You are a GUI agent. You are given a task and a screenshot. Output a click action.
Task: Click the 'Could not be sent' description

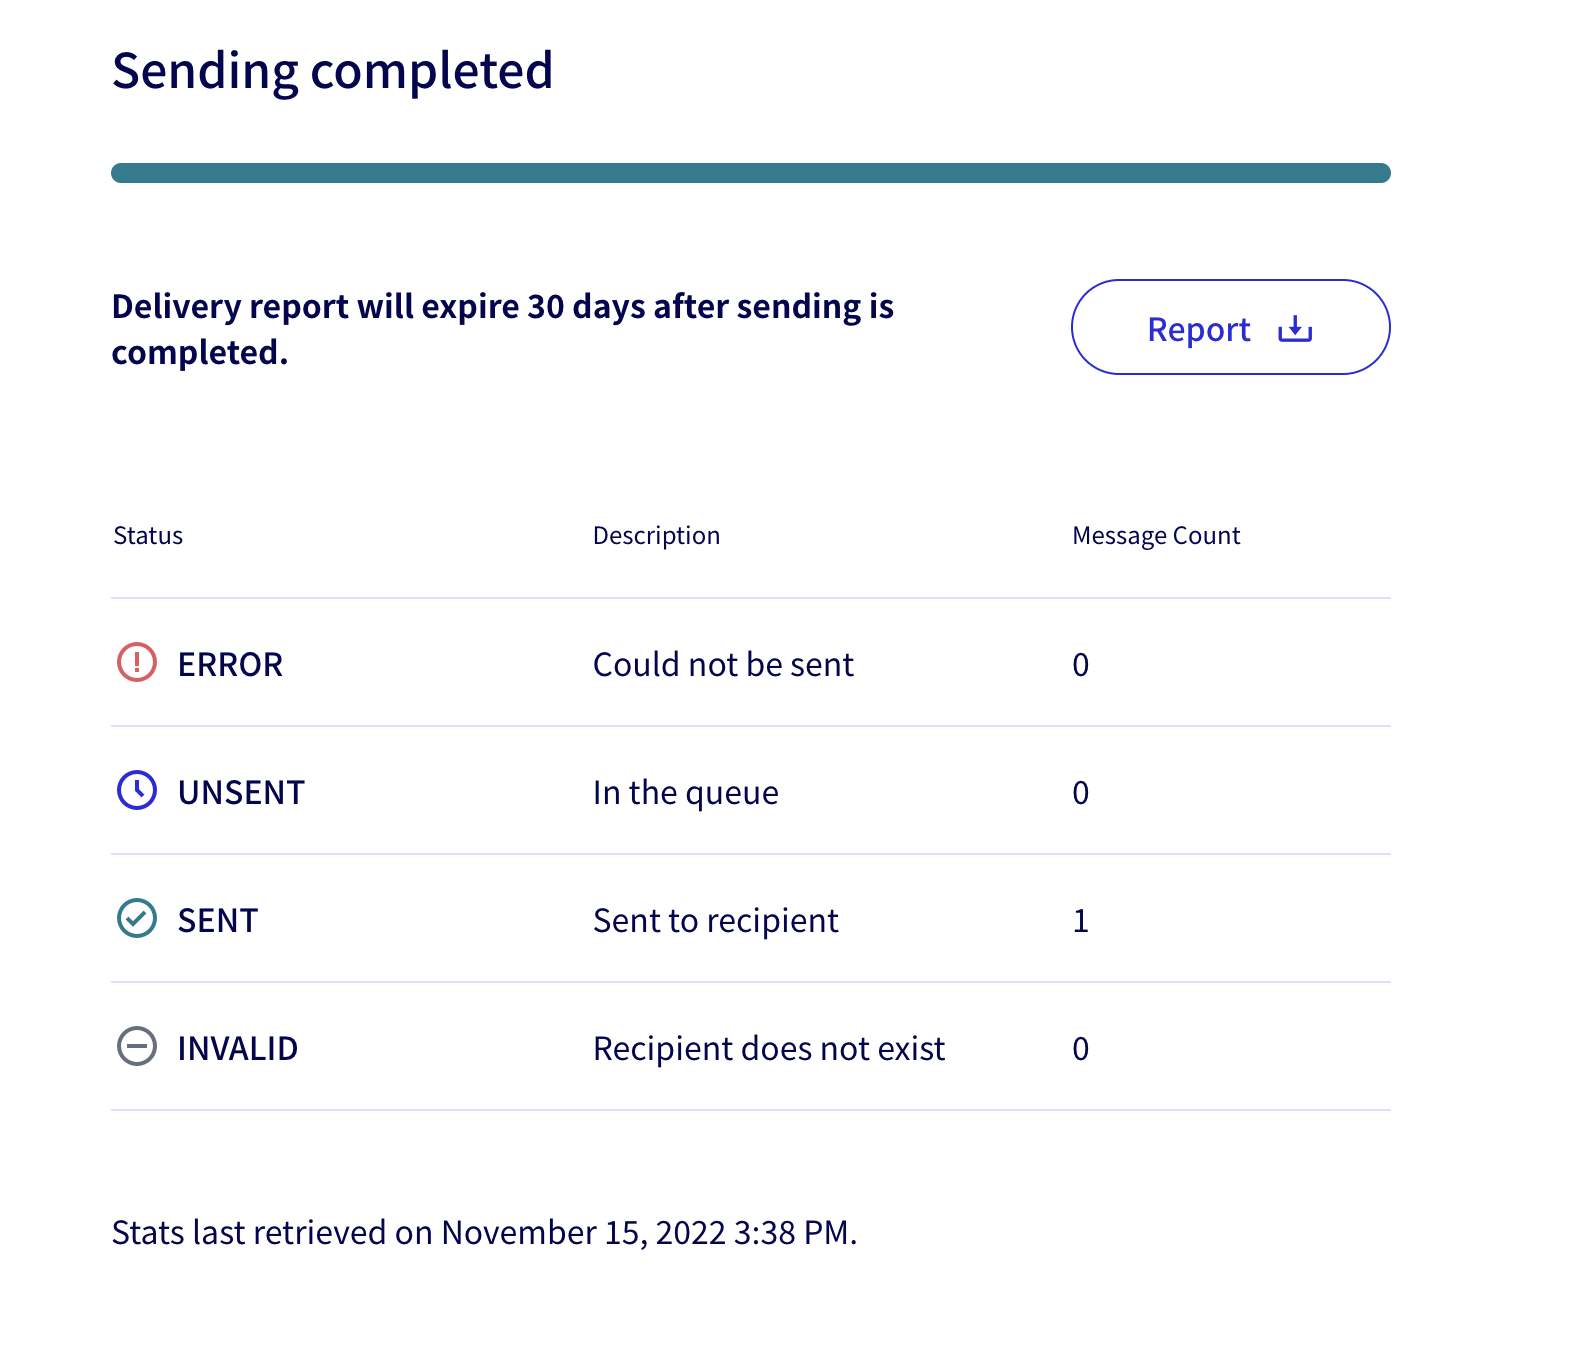pos(723,665)
